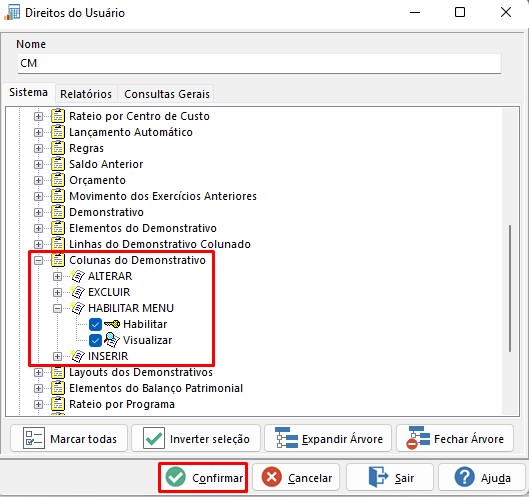Select the Habilitar text label

pyautogui.click(x=145, y=324)
